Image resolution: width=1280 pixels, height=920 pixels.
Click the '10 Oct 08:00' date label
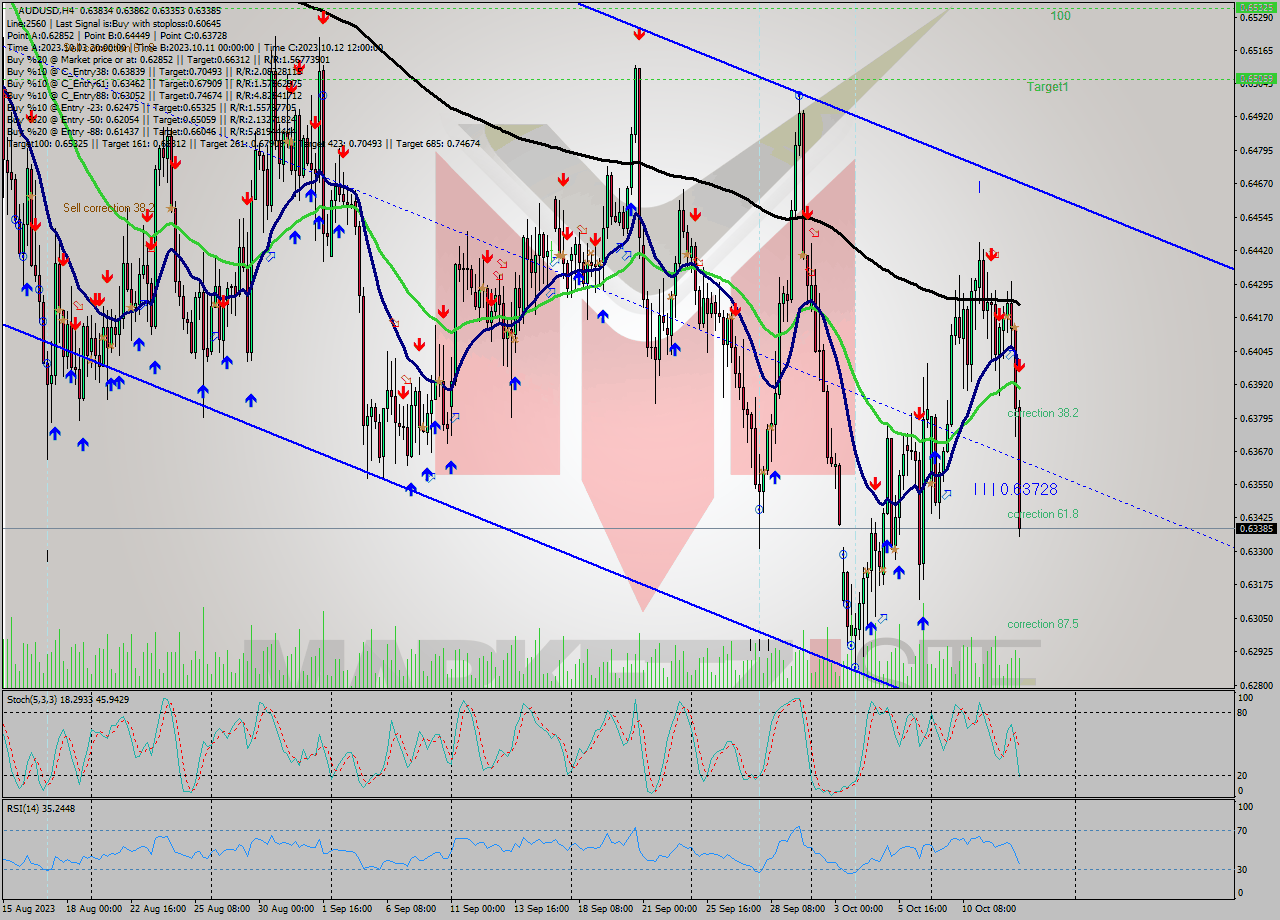(989, 909)
